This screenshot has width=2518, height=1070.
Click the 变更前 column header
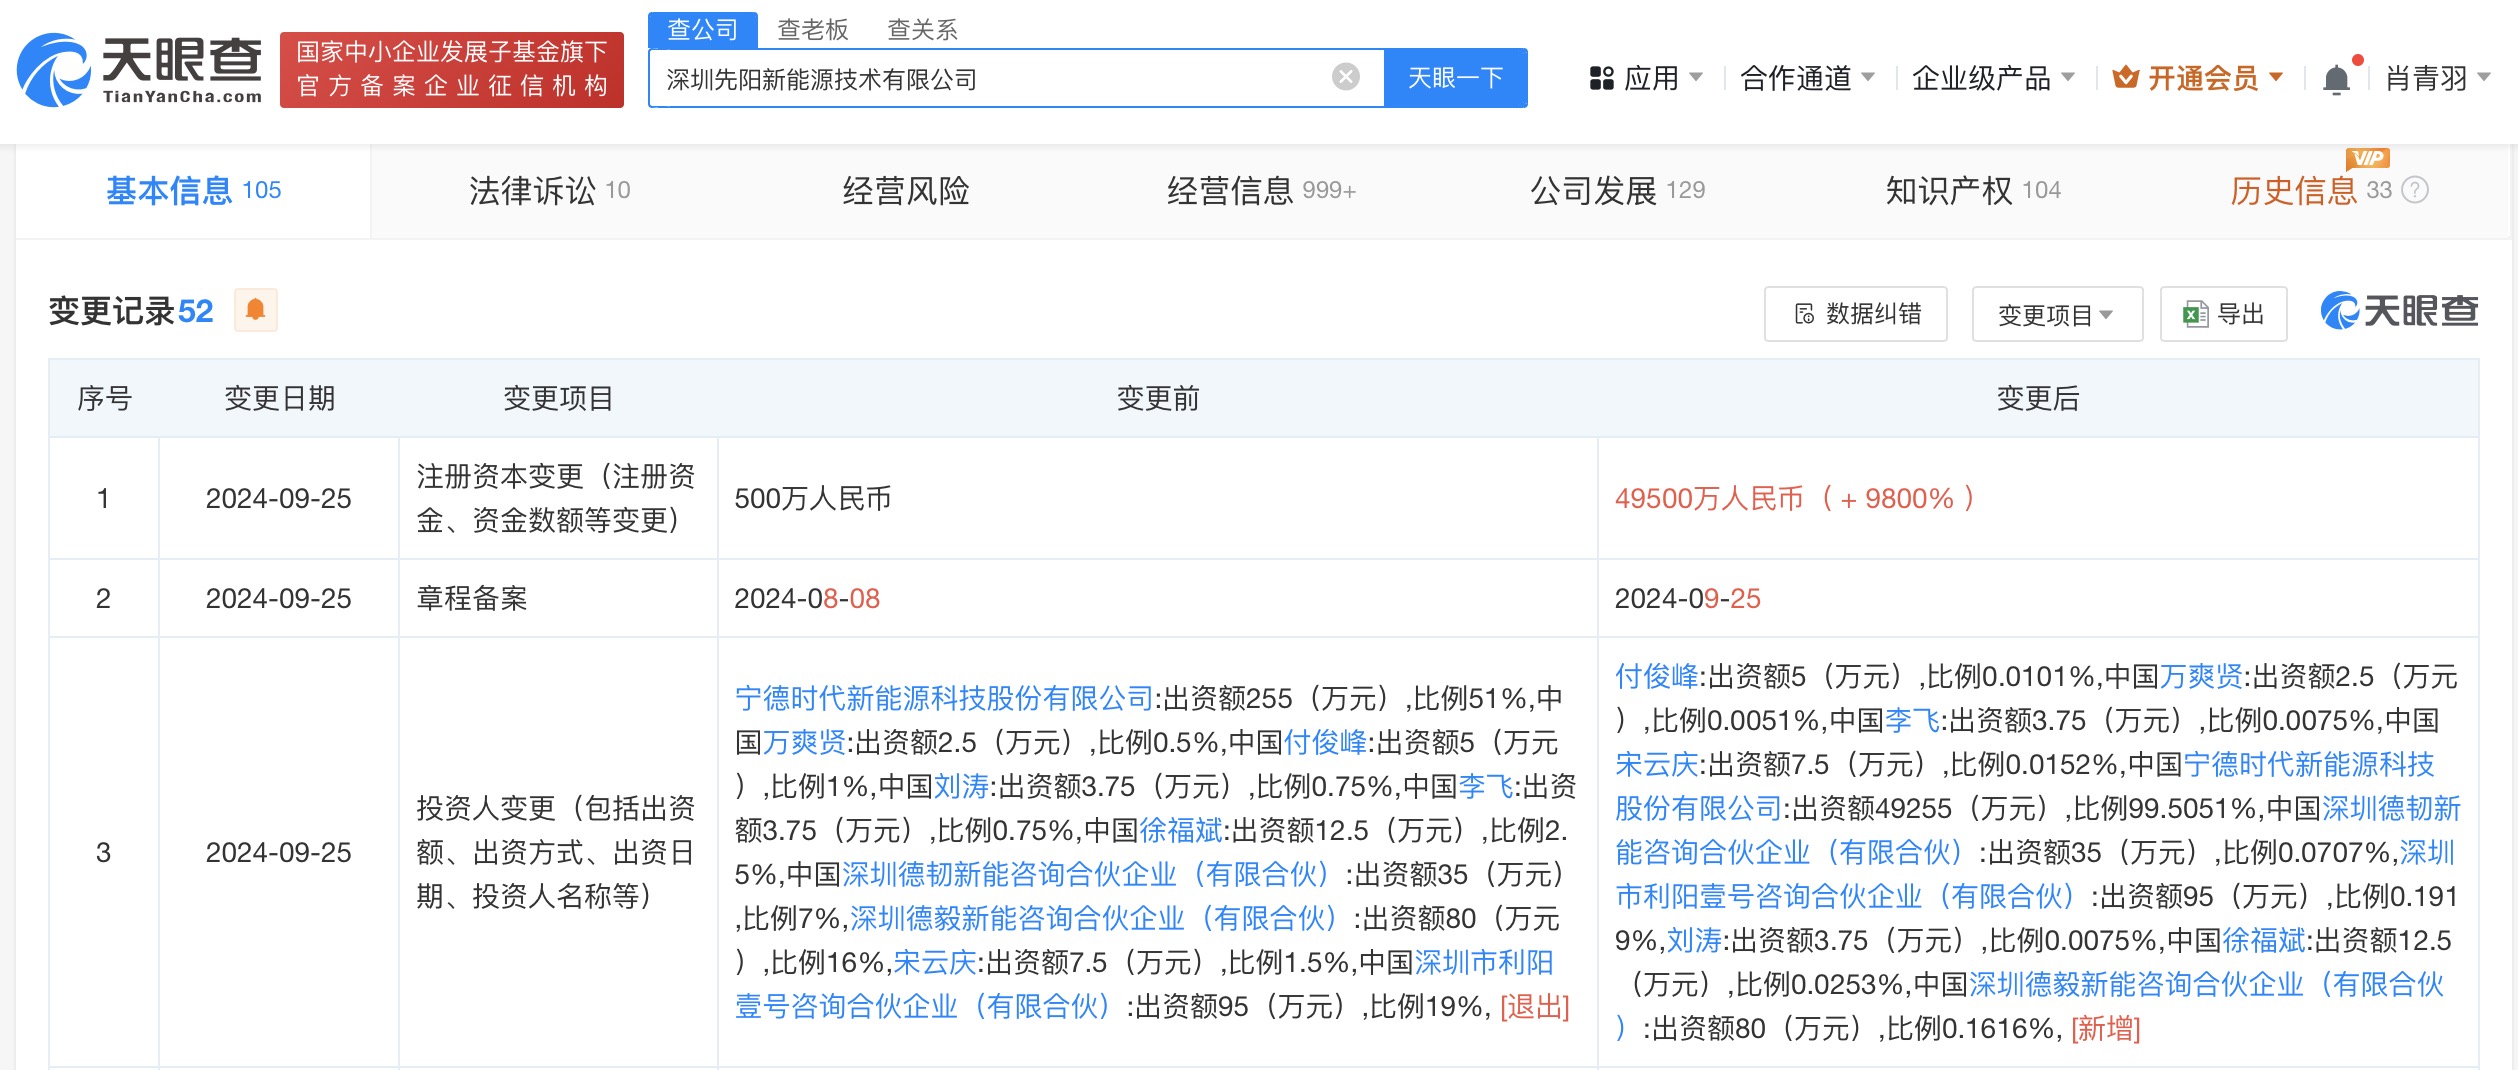(x=1157, y=398)
